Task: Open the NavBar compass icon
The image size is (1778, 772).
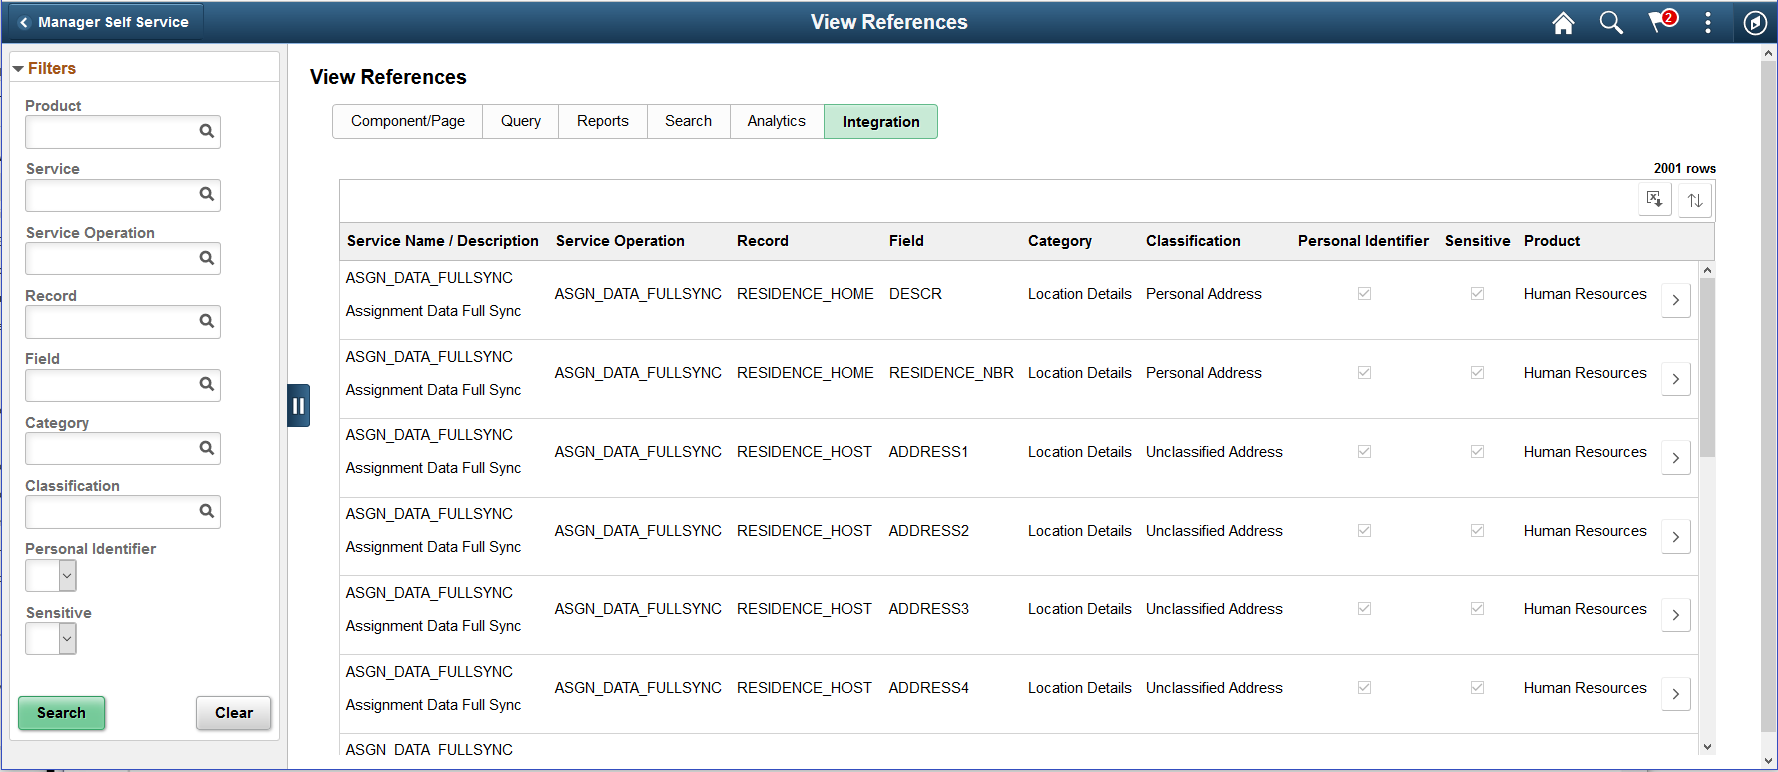Action: click(x=1755, y=22)
